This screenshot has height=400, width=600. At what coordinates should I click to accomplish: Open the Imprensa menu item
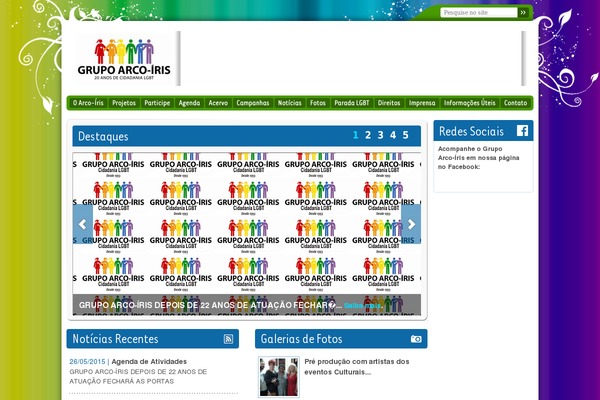(x=422, y=103)
